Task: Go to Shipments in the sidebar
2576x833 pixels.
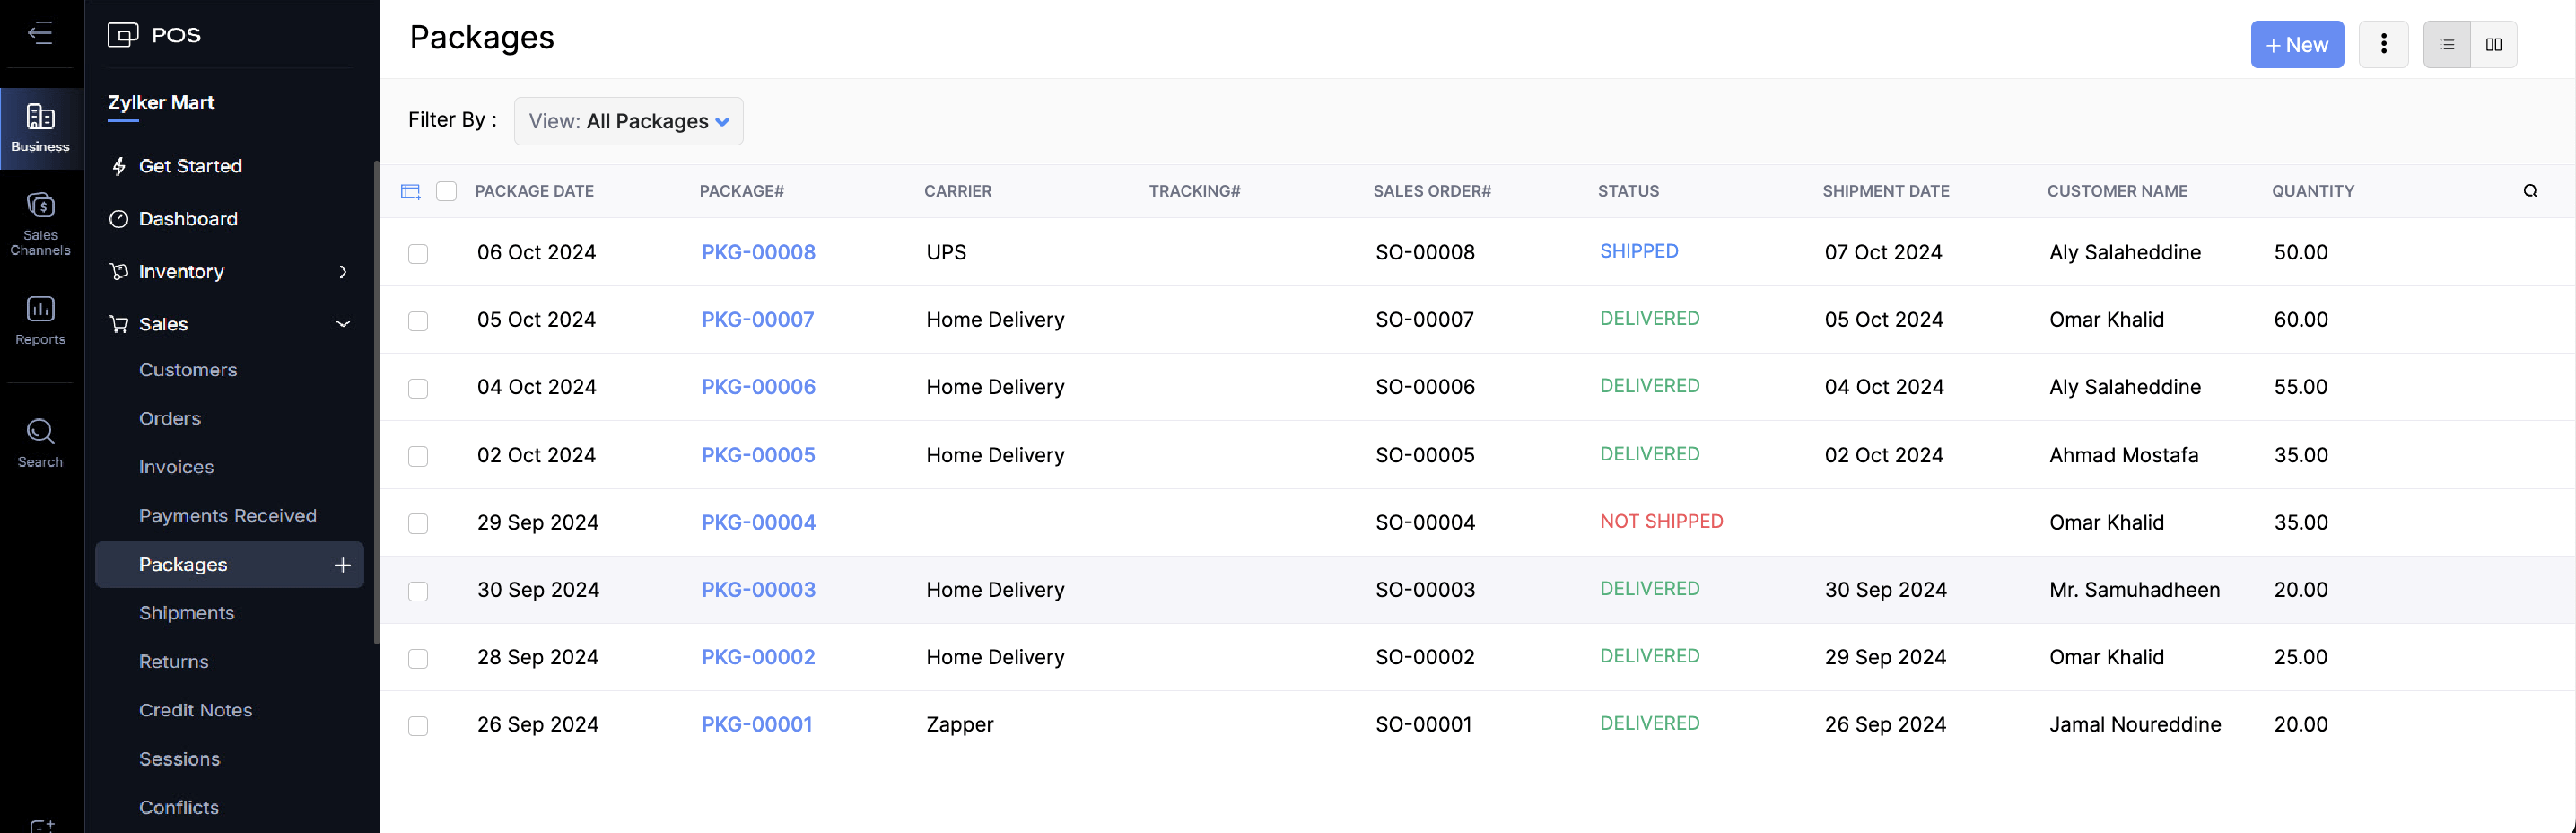Action: coord(186,613)
